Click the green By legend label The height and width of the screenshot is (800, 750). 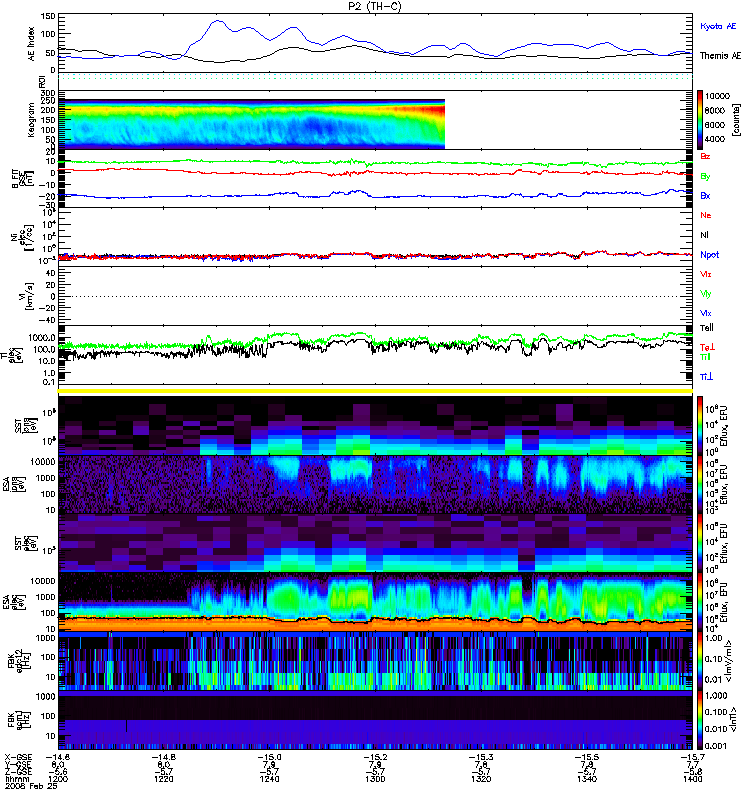pos(705,176)
